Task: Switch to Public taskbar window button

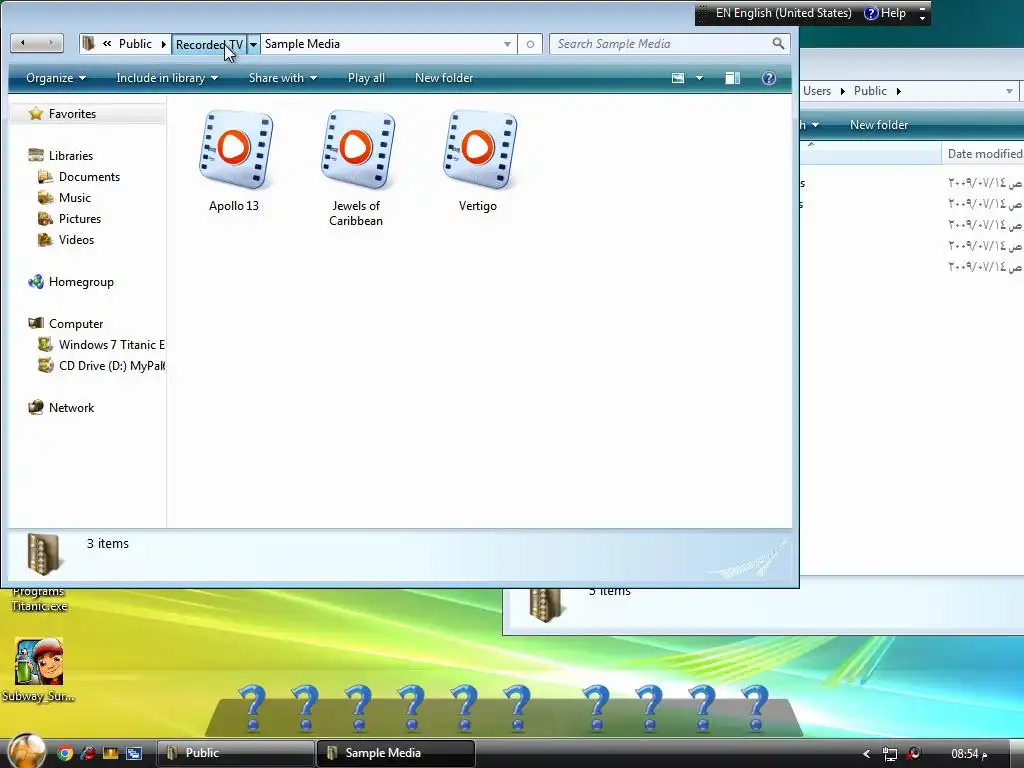Action: 236,753
